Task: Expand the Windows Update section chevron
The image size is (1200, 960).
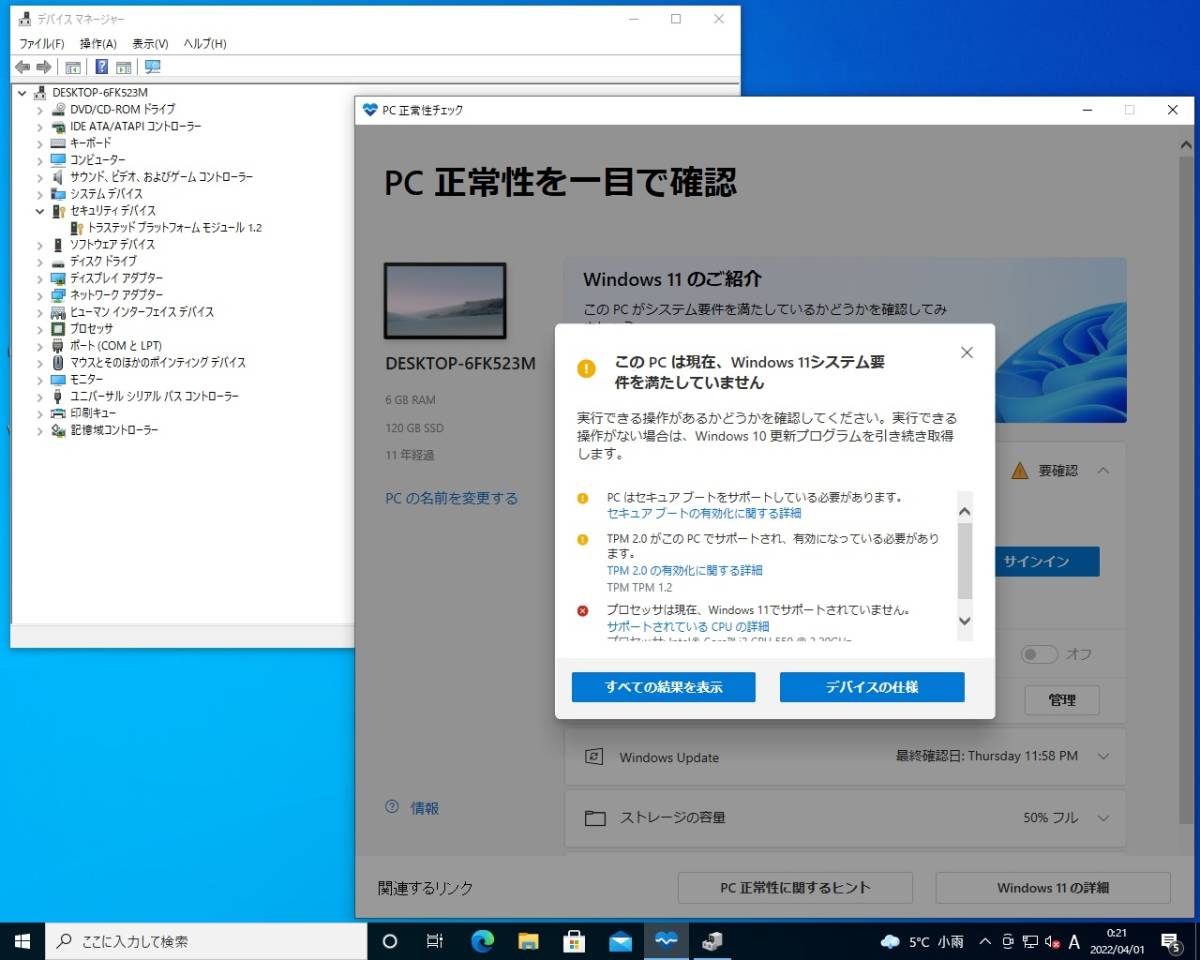Action: point(1102,757)
